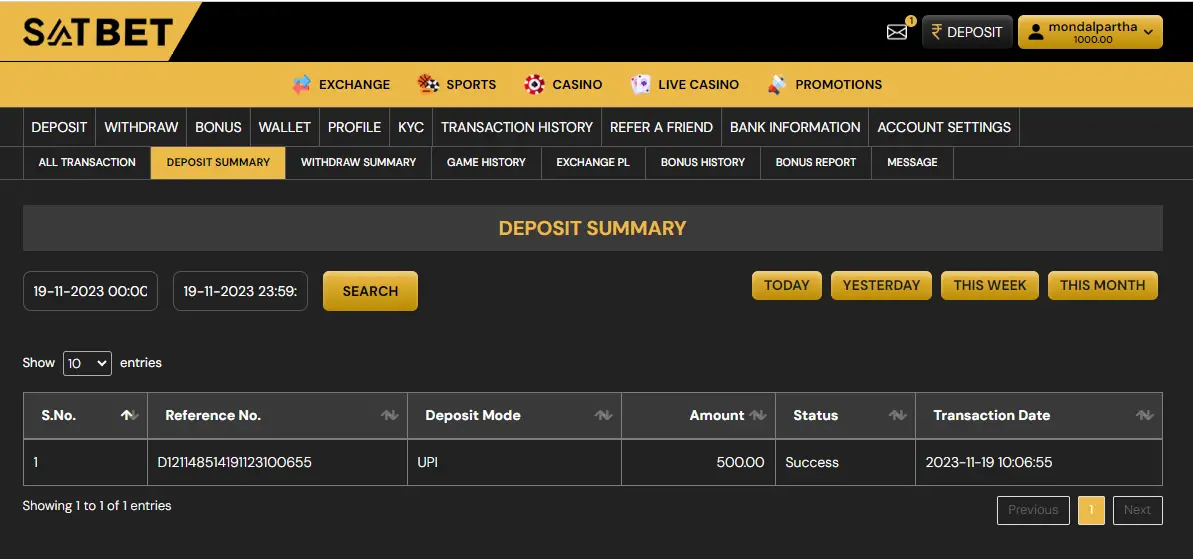The image size is (1193, 559).
Task: Open the envelope messages icon
Action: [897, 32]
